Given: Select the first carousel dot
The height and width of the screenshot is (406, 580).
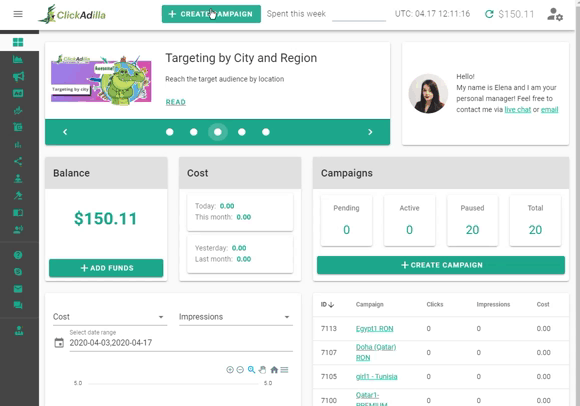Looking at the screenshot, I should pyautogui.click(x=170, y=132).
